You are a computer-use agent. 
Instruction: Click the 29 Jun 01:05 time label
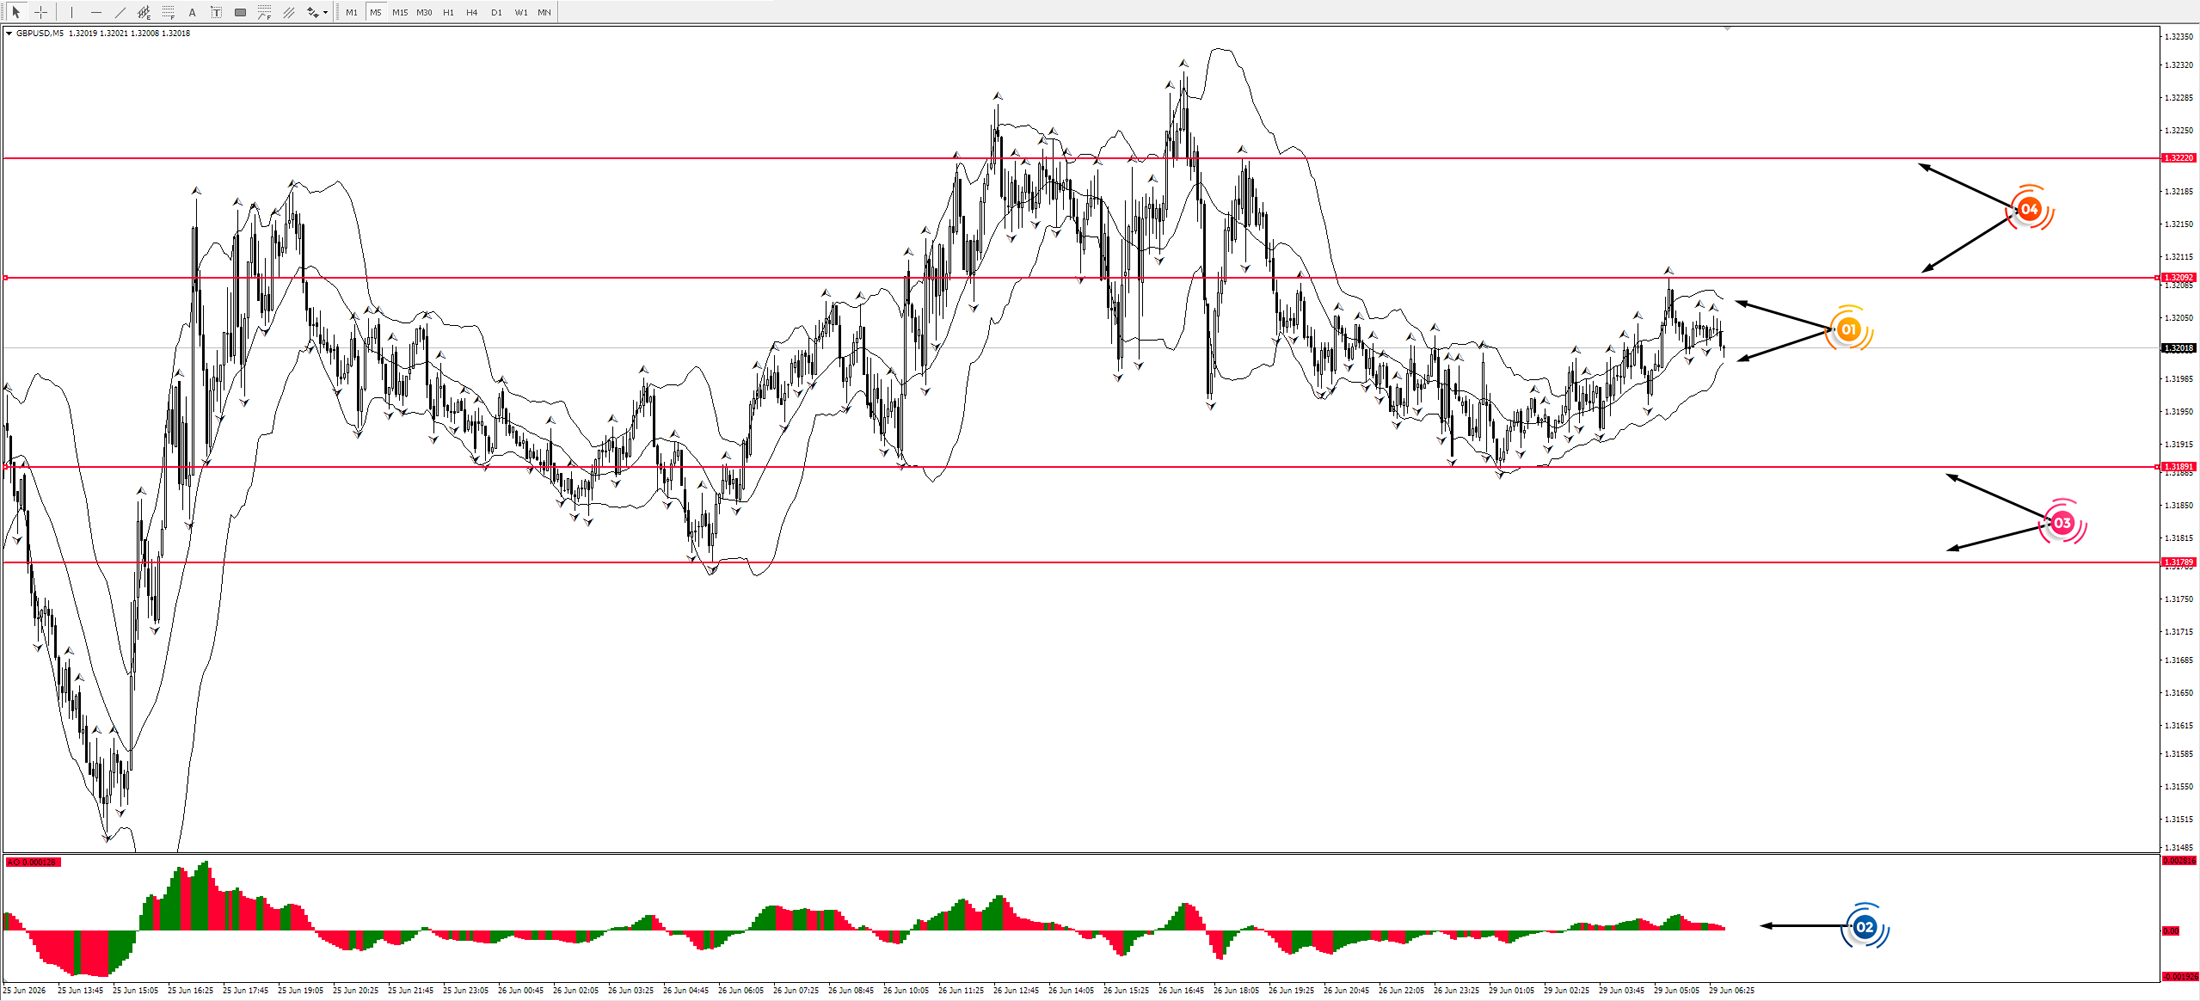click(x=1512, y=991)
